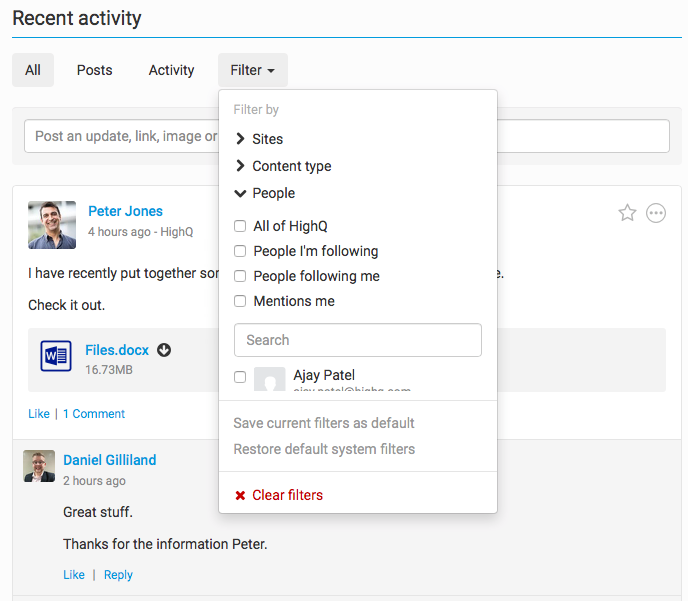Image resolution: width=688 pixels, height=601 pixels.
Task: Click the Word document file icon
Action: click(56, 356)
